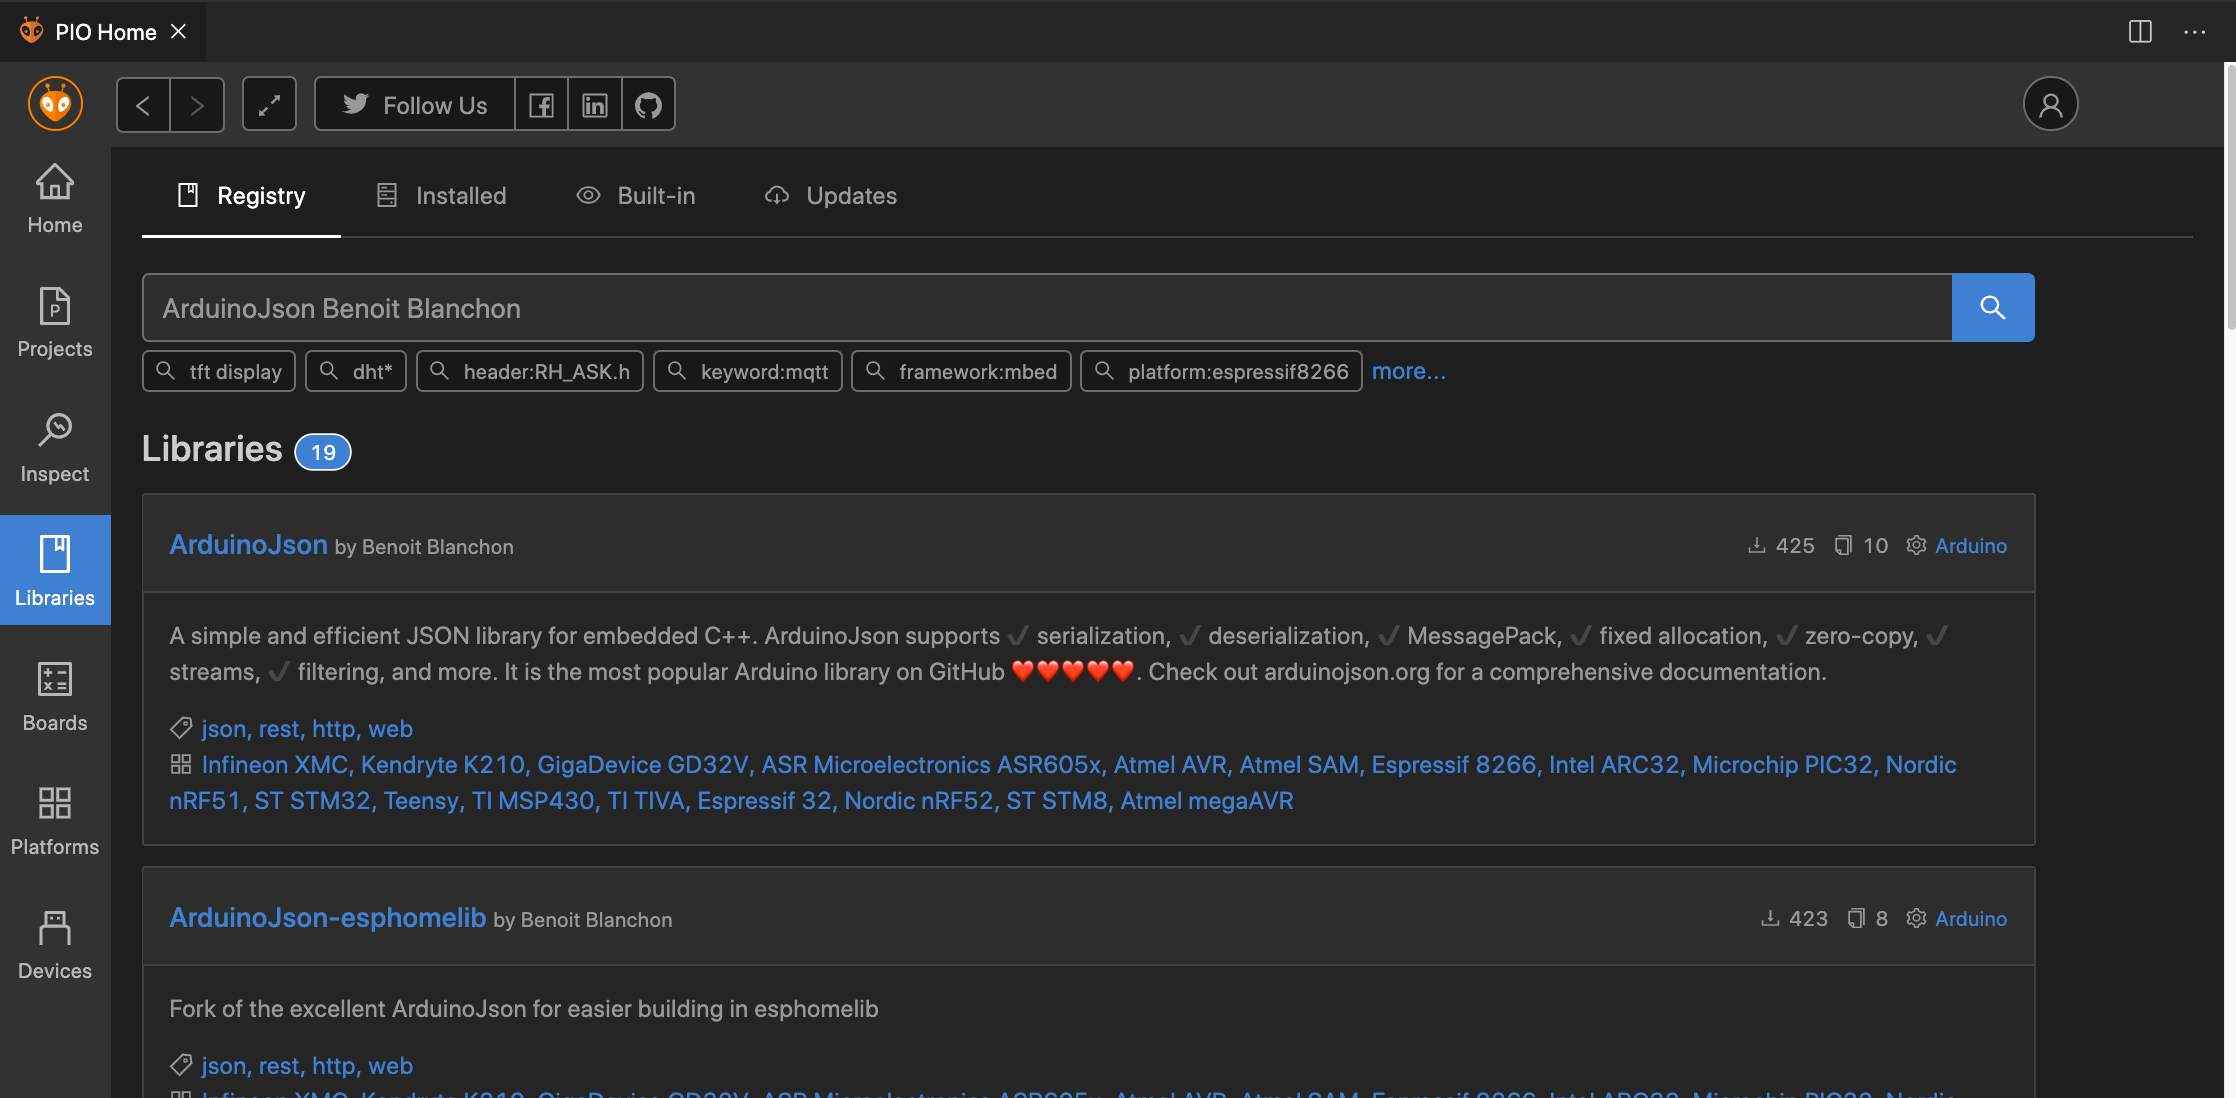Open the ST STM32 platform link
The image size is (2236, 1098).
point(313,801)
